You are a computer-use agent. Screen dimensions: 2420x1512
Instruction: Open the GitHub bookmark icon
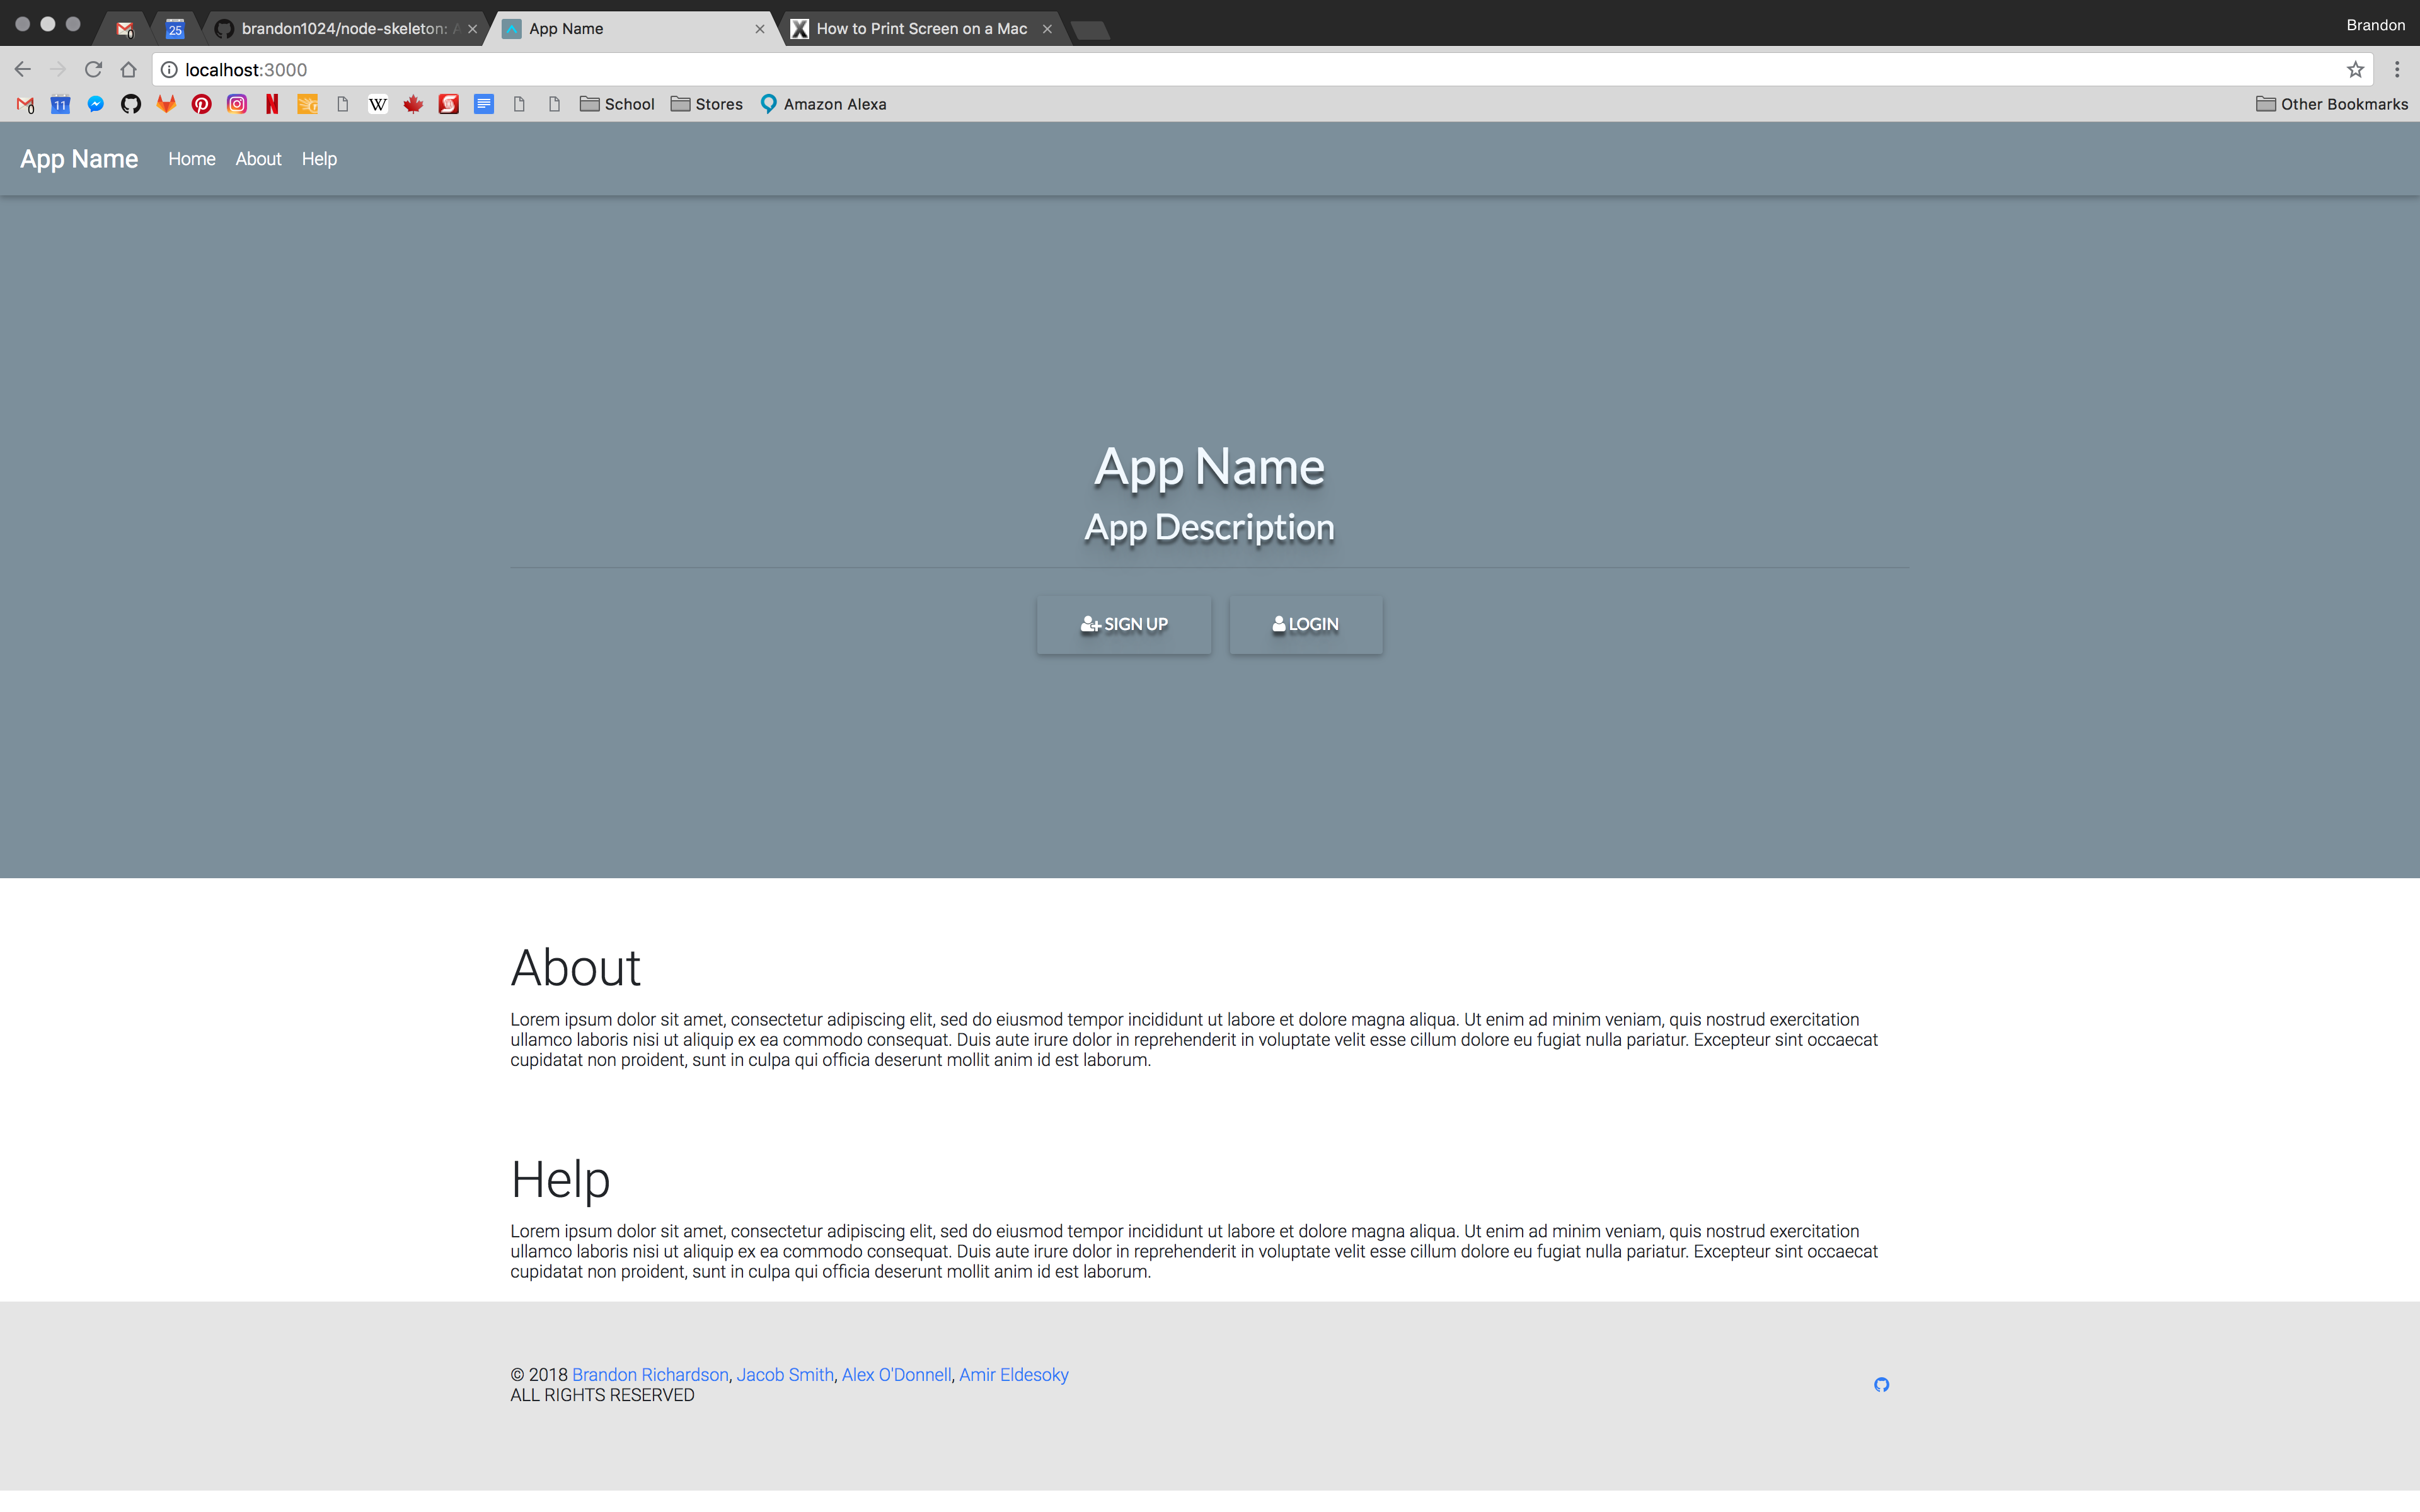click(x=131, y=104)
